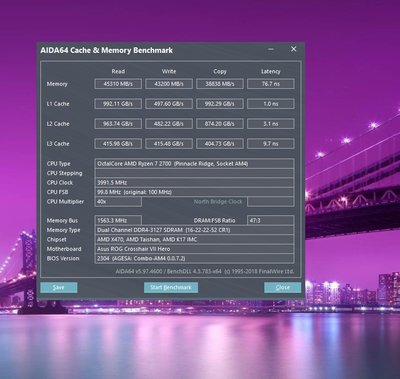The image size is (400, 379).
Task: Select the Motherboard name field
Action: [x=194, y=249]
